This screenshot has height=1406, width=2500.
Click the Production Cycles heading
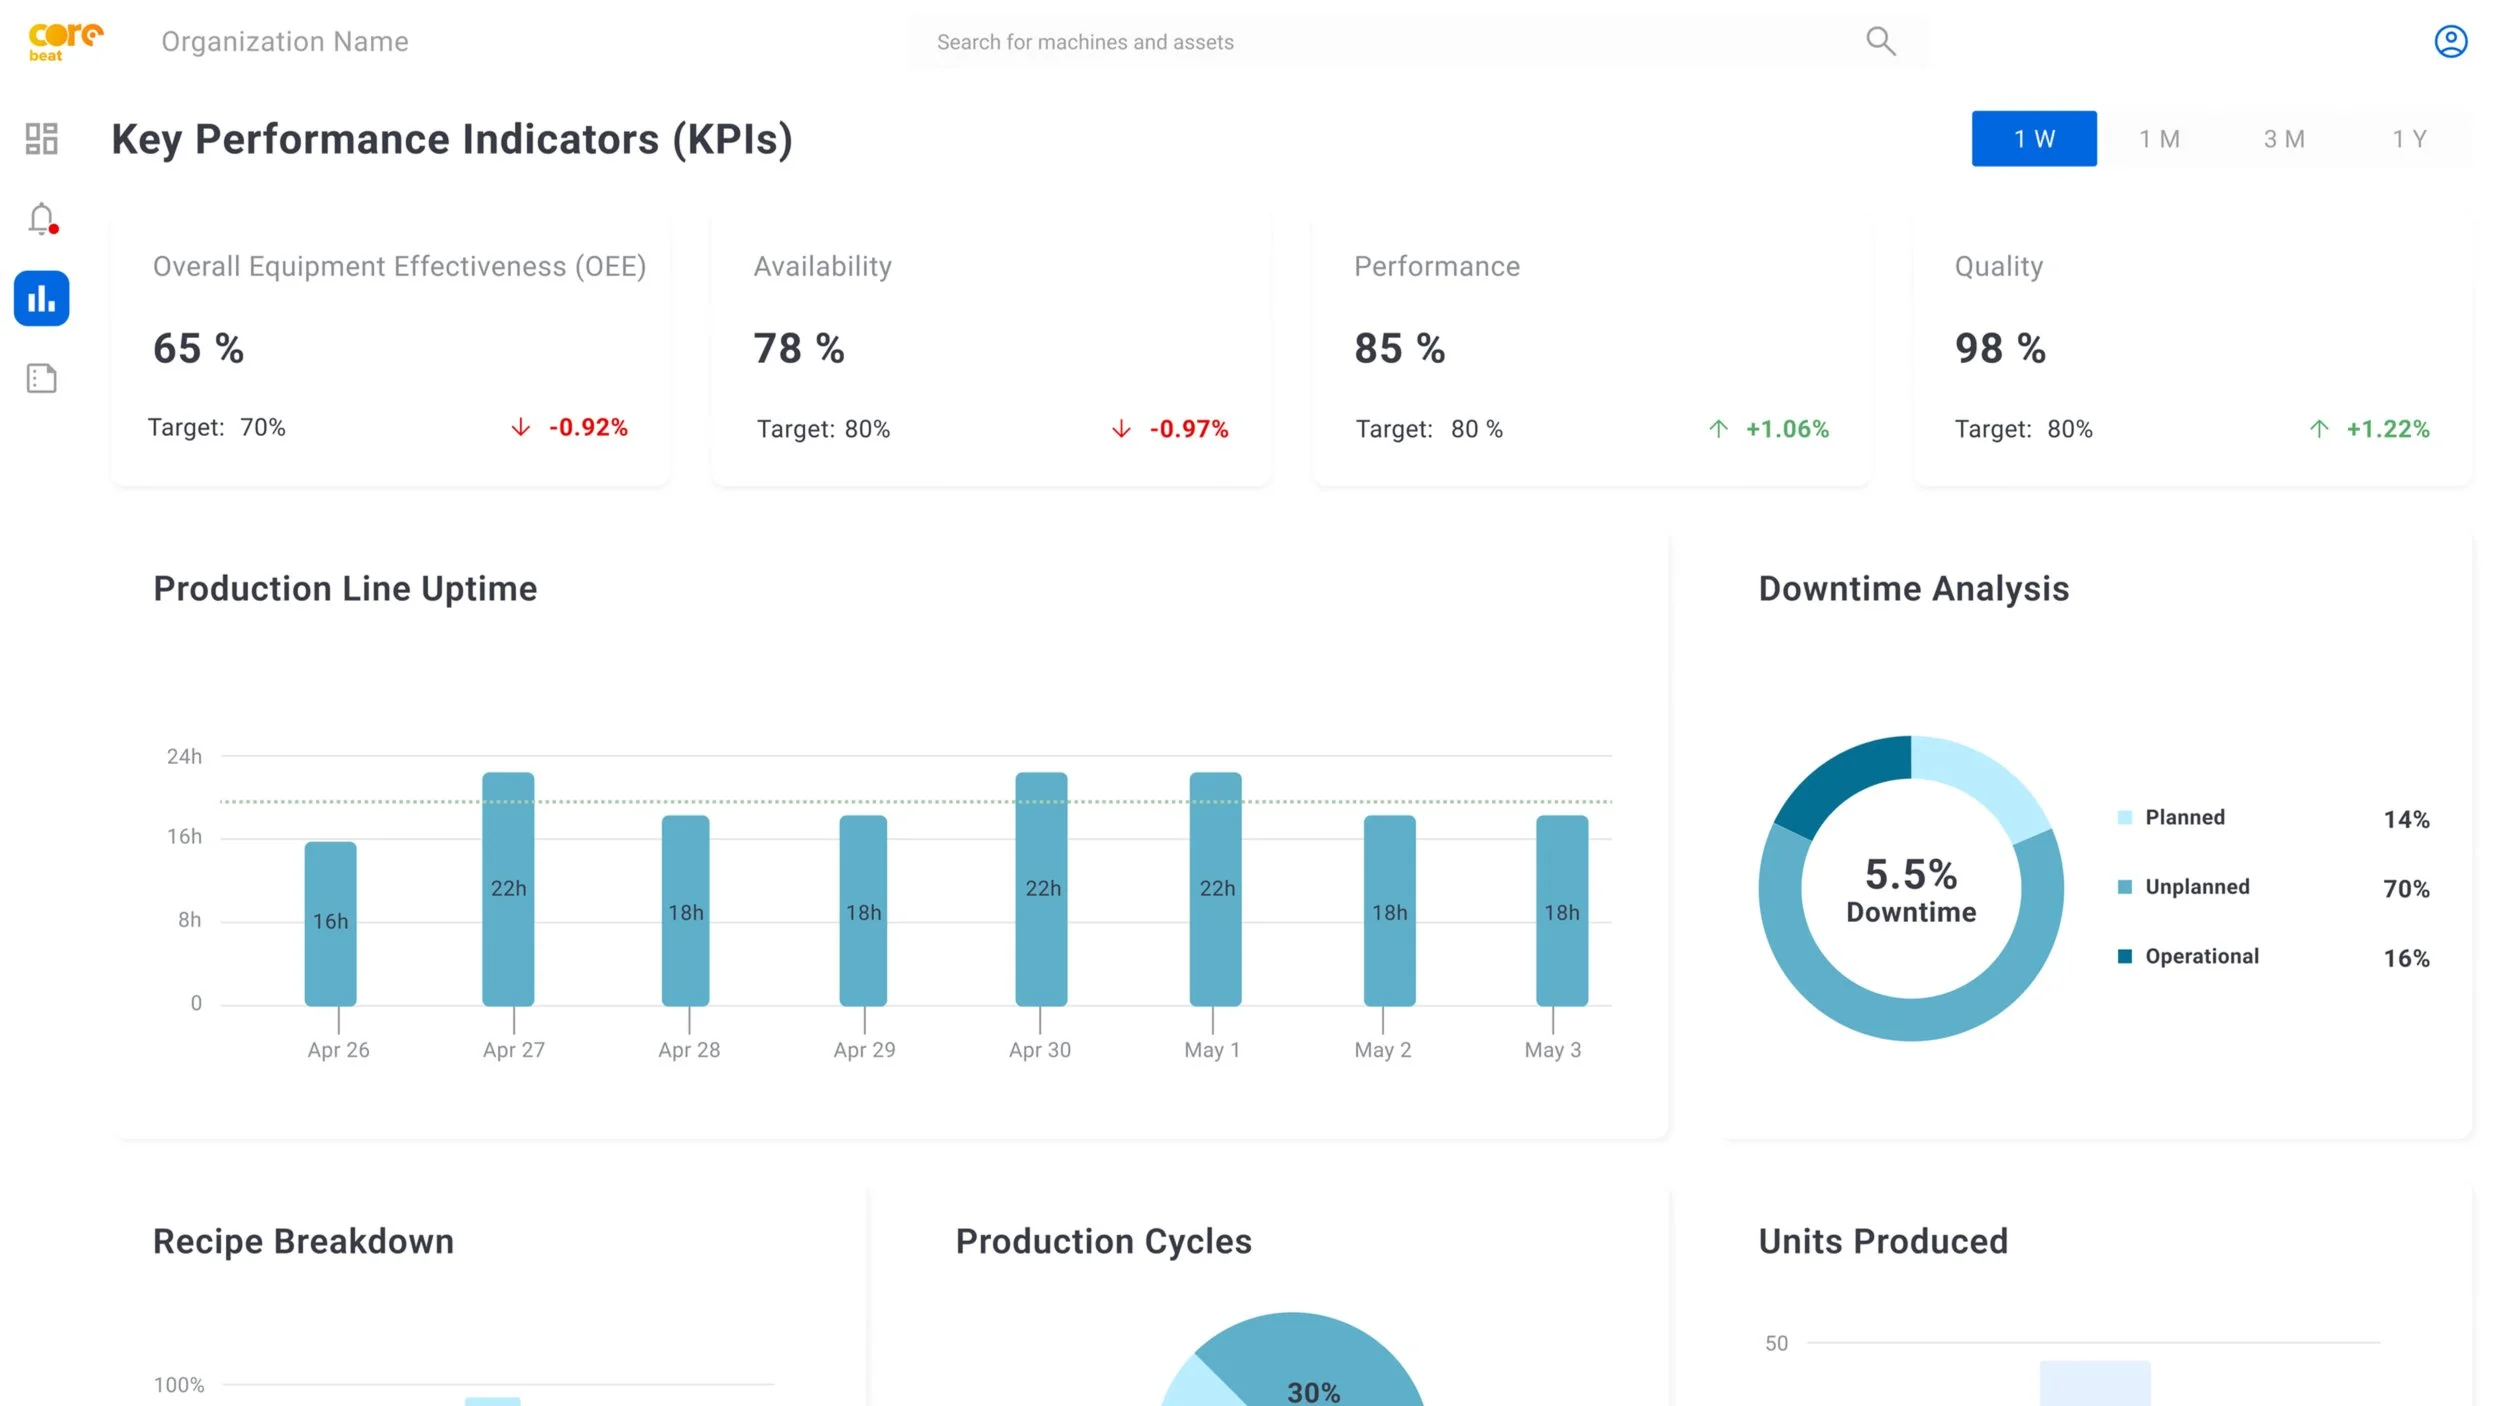[x=1104, y=1241]
